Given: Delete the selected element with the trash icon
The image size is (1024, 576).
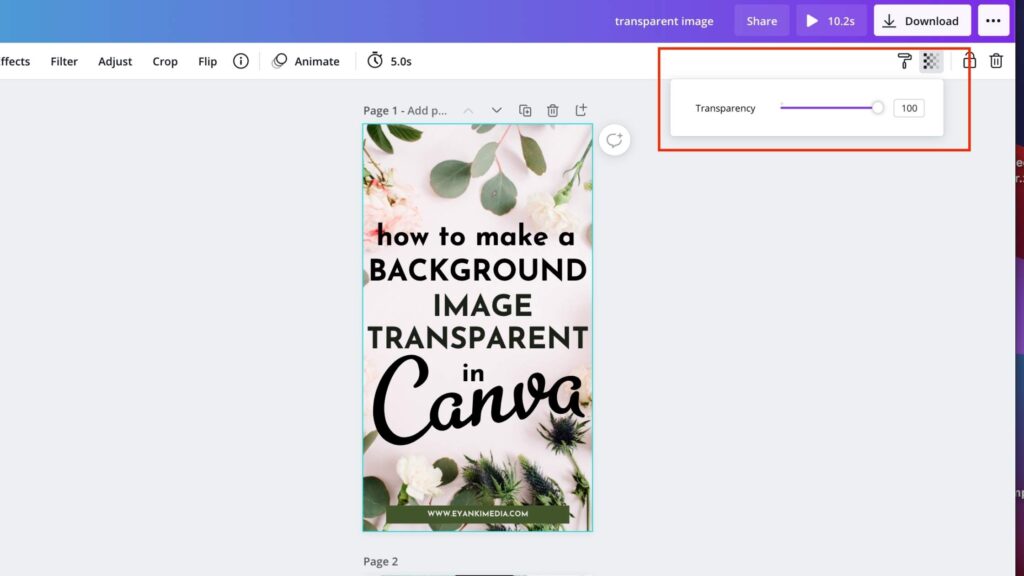Looking at the screenshot, I should pos(996,61).
